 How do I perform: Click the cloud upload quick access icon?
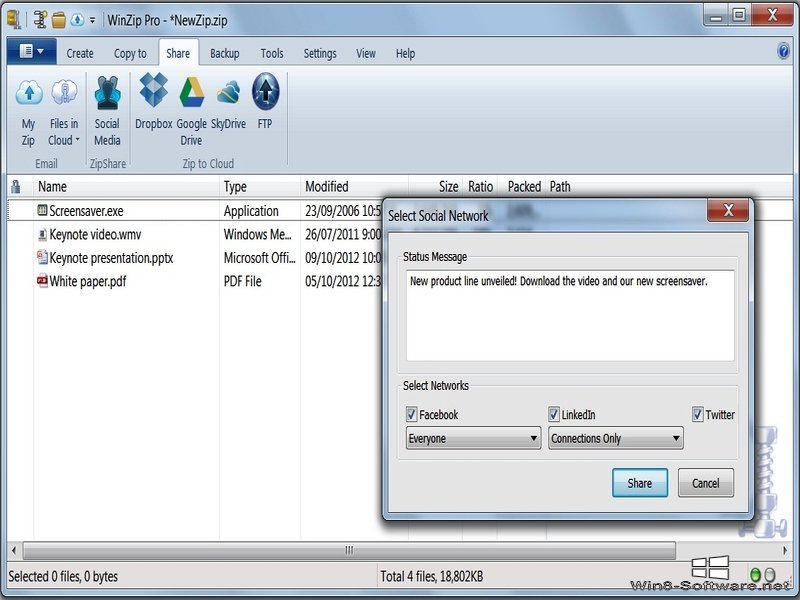tap(77, 20)
